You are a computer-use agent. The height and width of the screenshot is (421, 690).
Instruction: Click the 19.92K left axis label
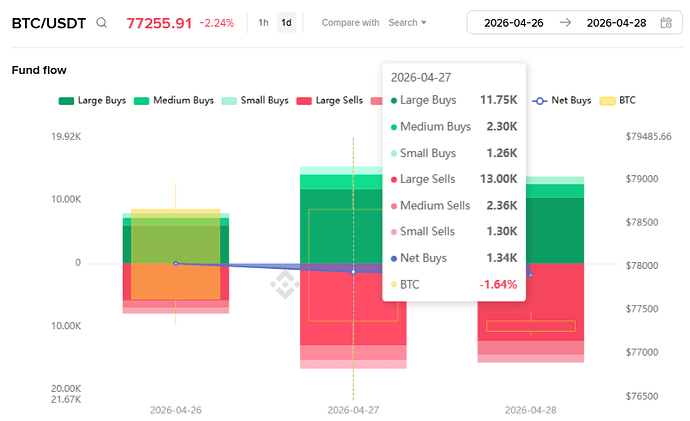(x=66, y=136)
